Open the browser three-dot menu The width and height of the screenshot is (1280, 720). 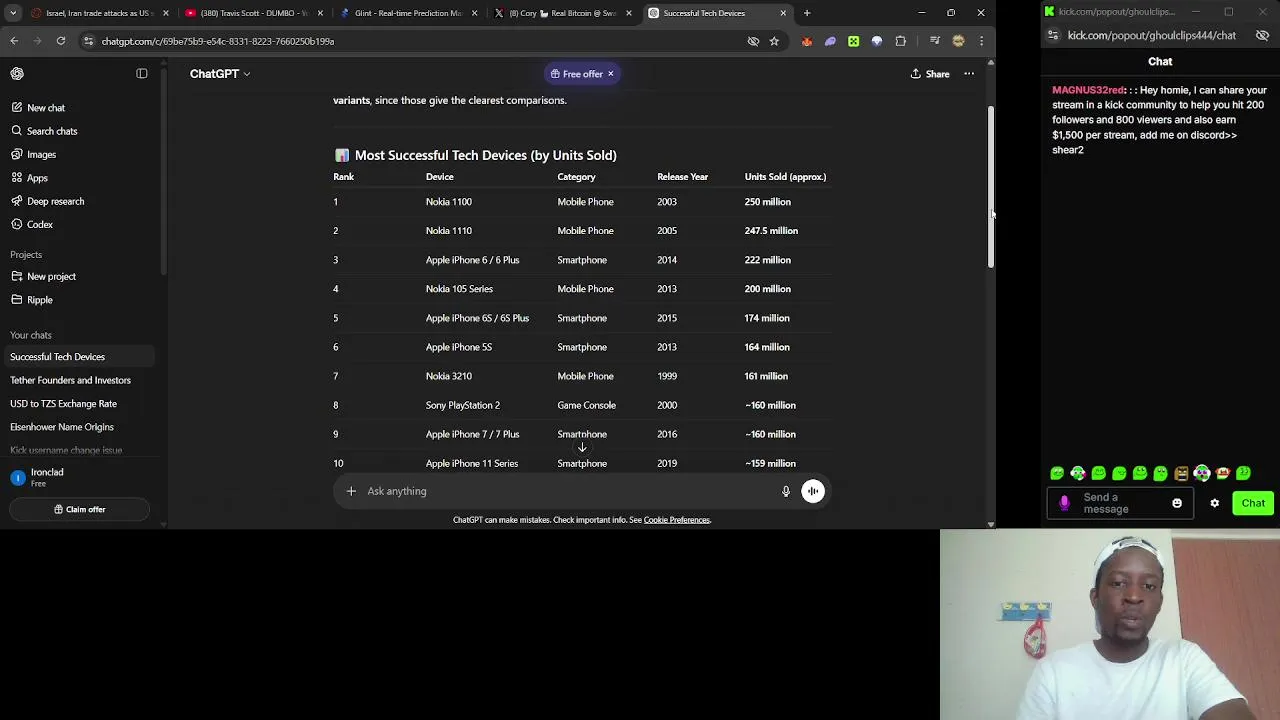coord(981,41)
